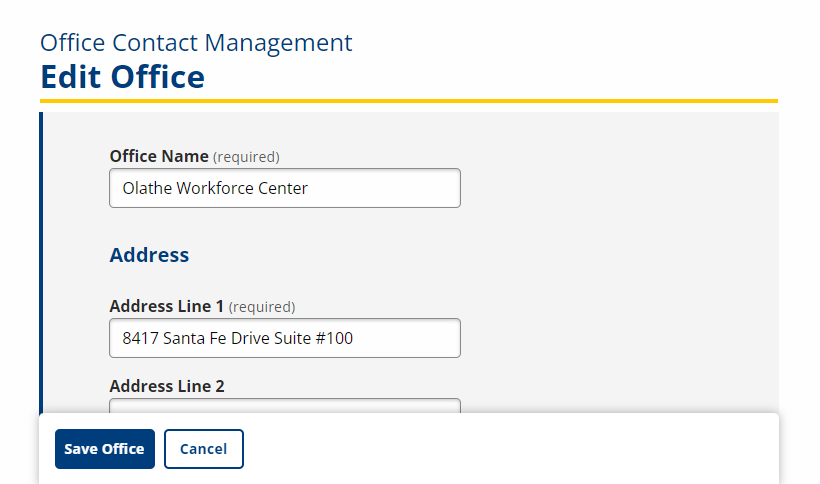This screenshot has height=484, width=820.
Task: Click the Office Contact Management title
Action: 196,43
